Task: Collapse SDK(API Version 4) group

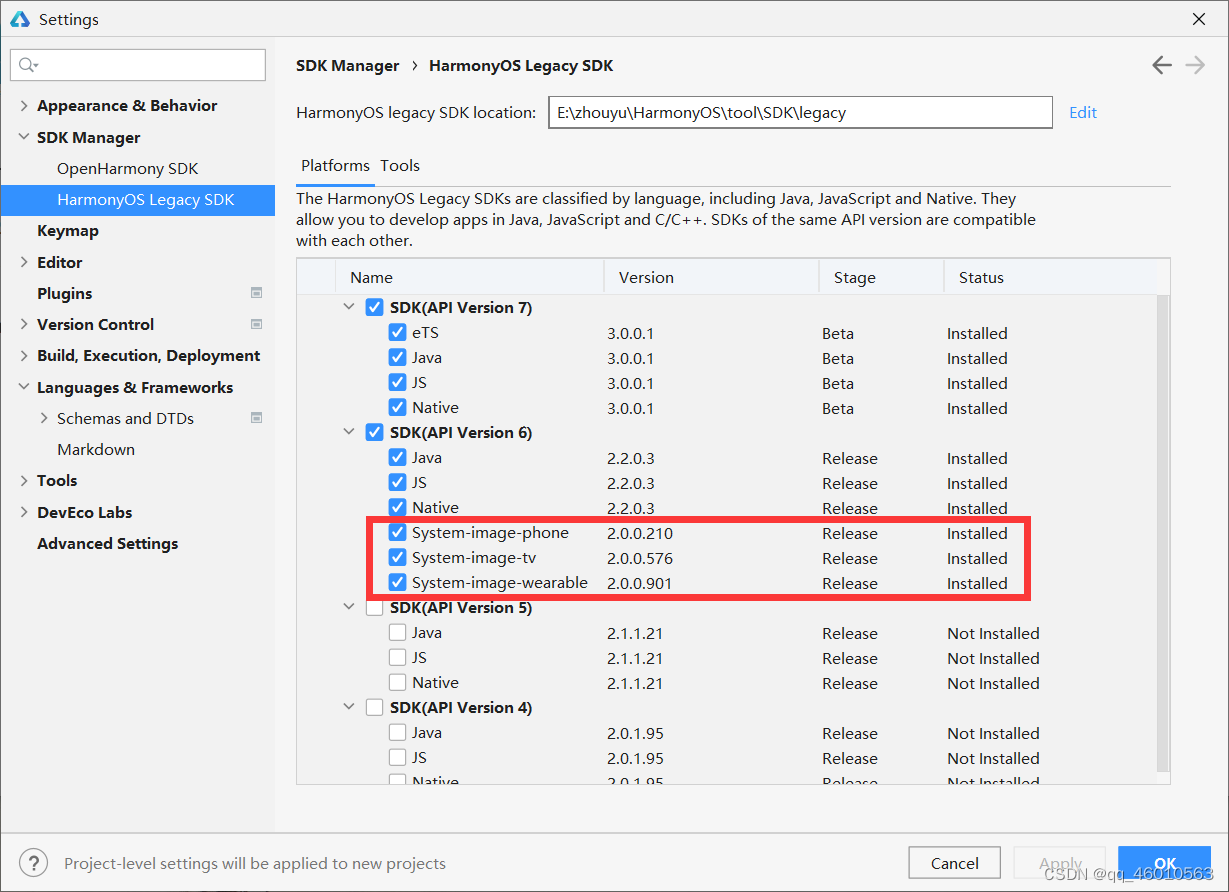Action: click(x=349, y=708)
